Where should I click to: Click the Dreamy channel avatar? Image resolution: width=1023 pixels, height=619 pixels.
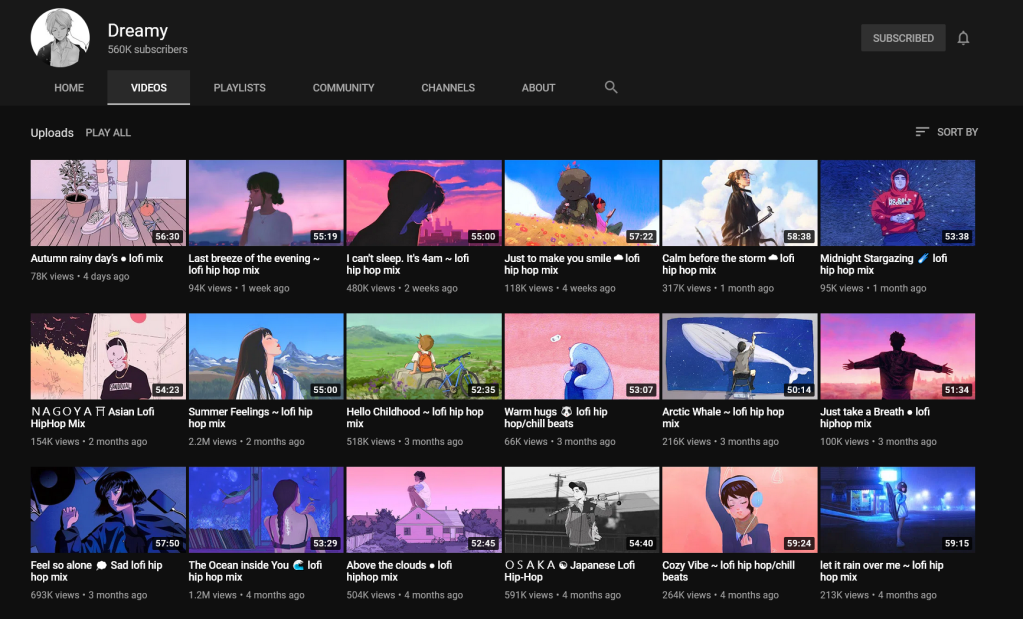point(60,38)
